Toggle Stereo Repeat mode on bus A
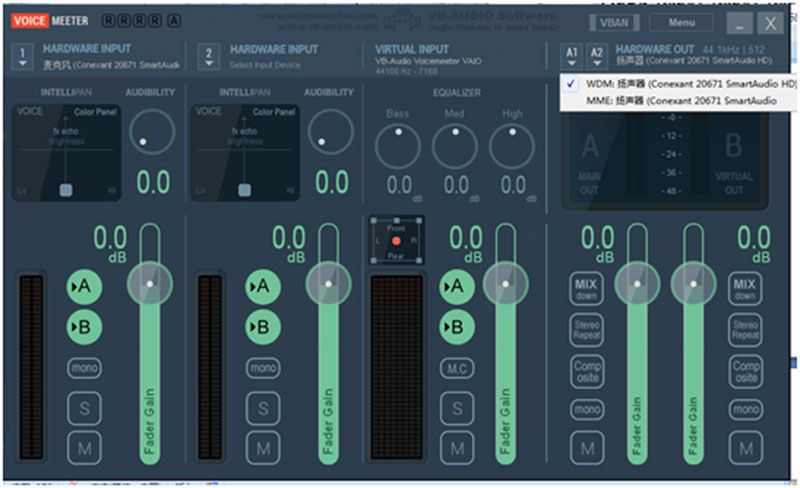The width and height of the screenshot is (800, 488). (x=586, y=330)
